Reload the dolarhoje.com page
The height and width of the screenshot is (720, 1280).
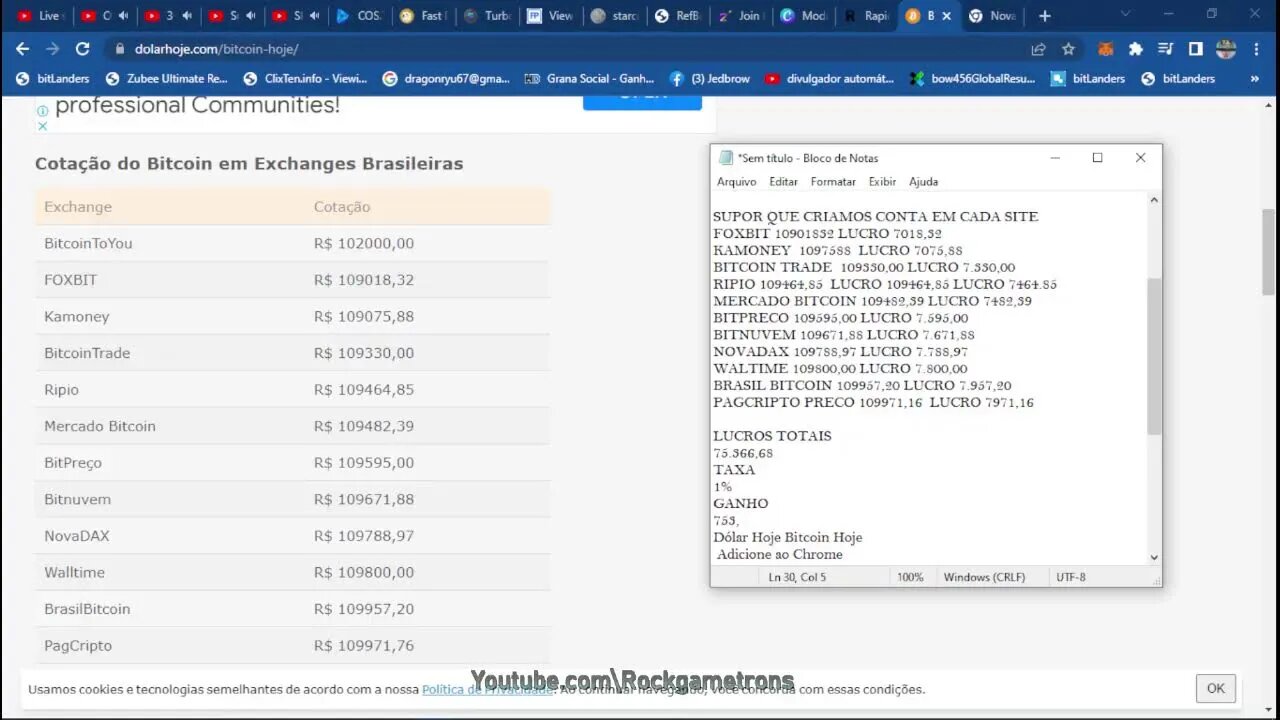click(x=83, y=49)
